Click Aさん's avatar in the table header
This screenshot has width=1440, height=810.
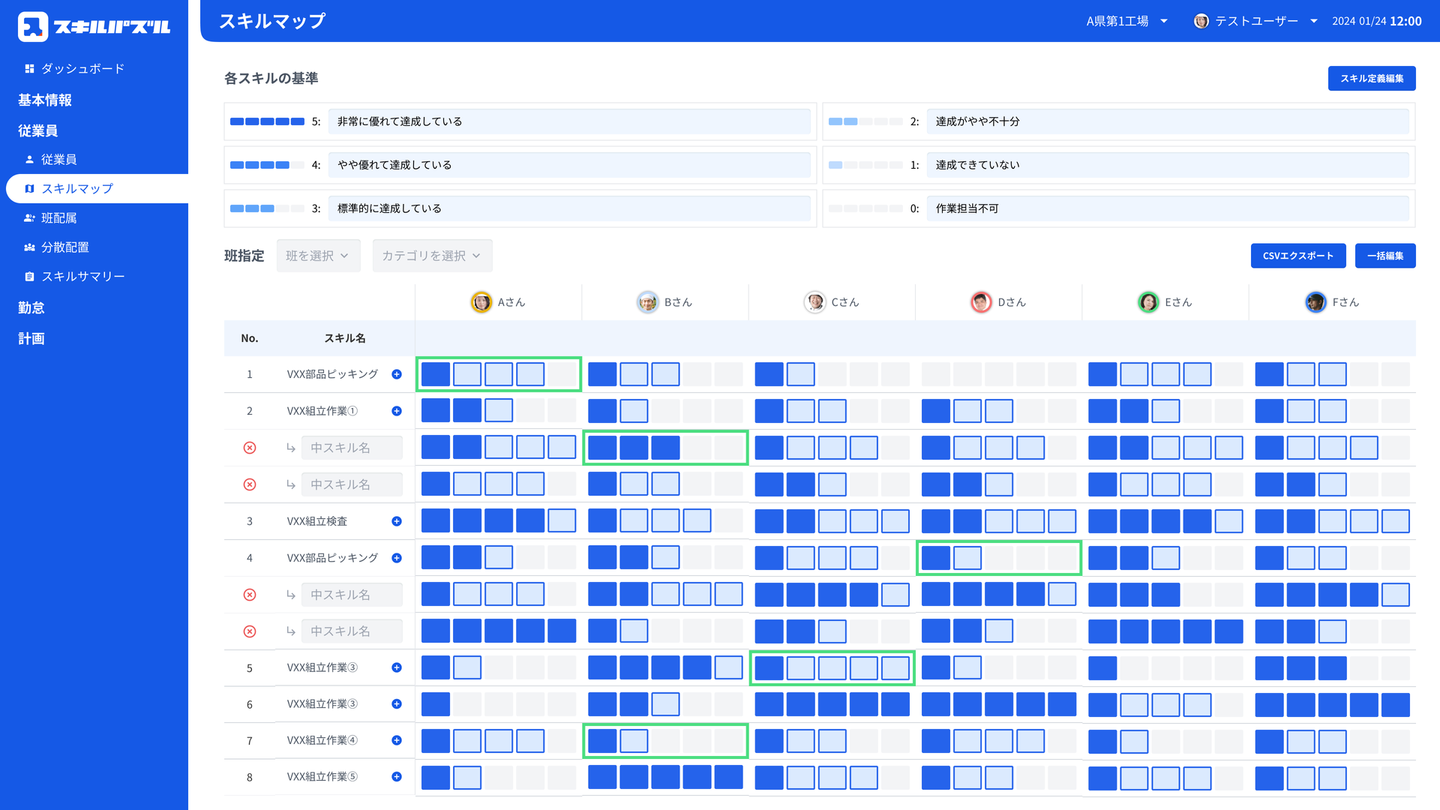(x=482, y=302)
